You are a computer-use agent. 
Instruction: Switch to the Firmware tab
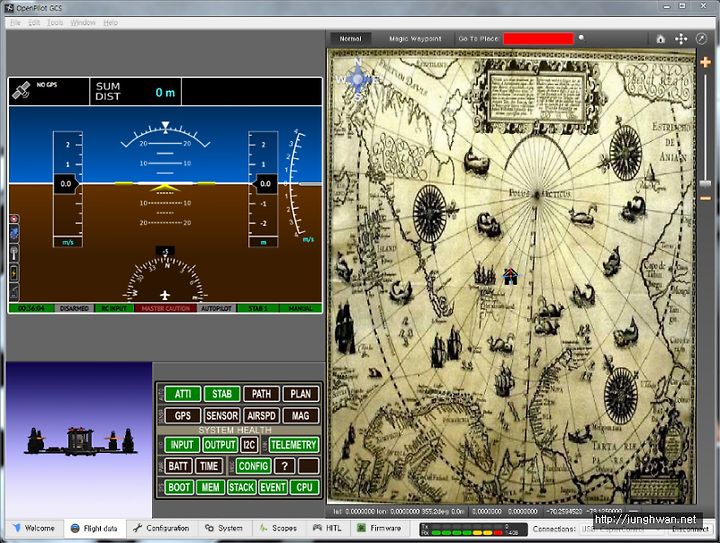pyautogui.click(x=380, y=528)
